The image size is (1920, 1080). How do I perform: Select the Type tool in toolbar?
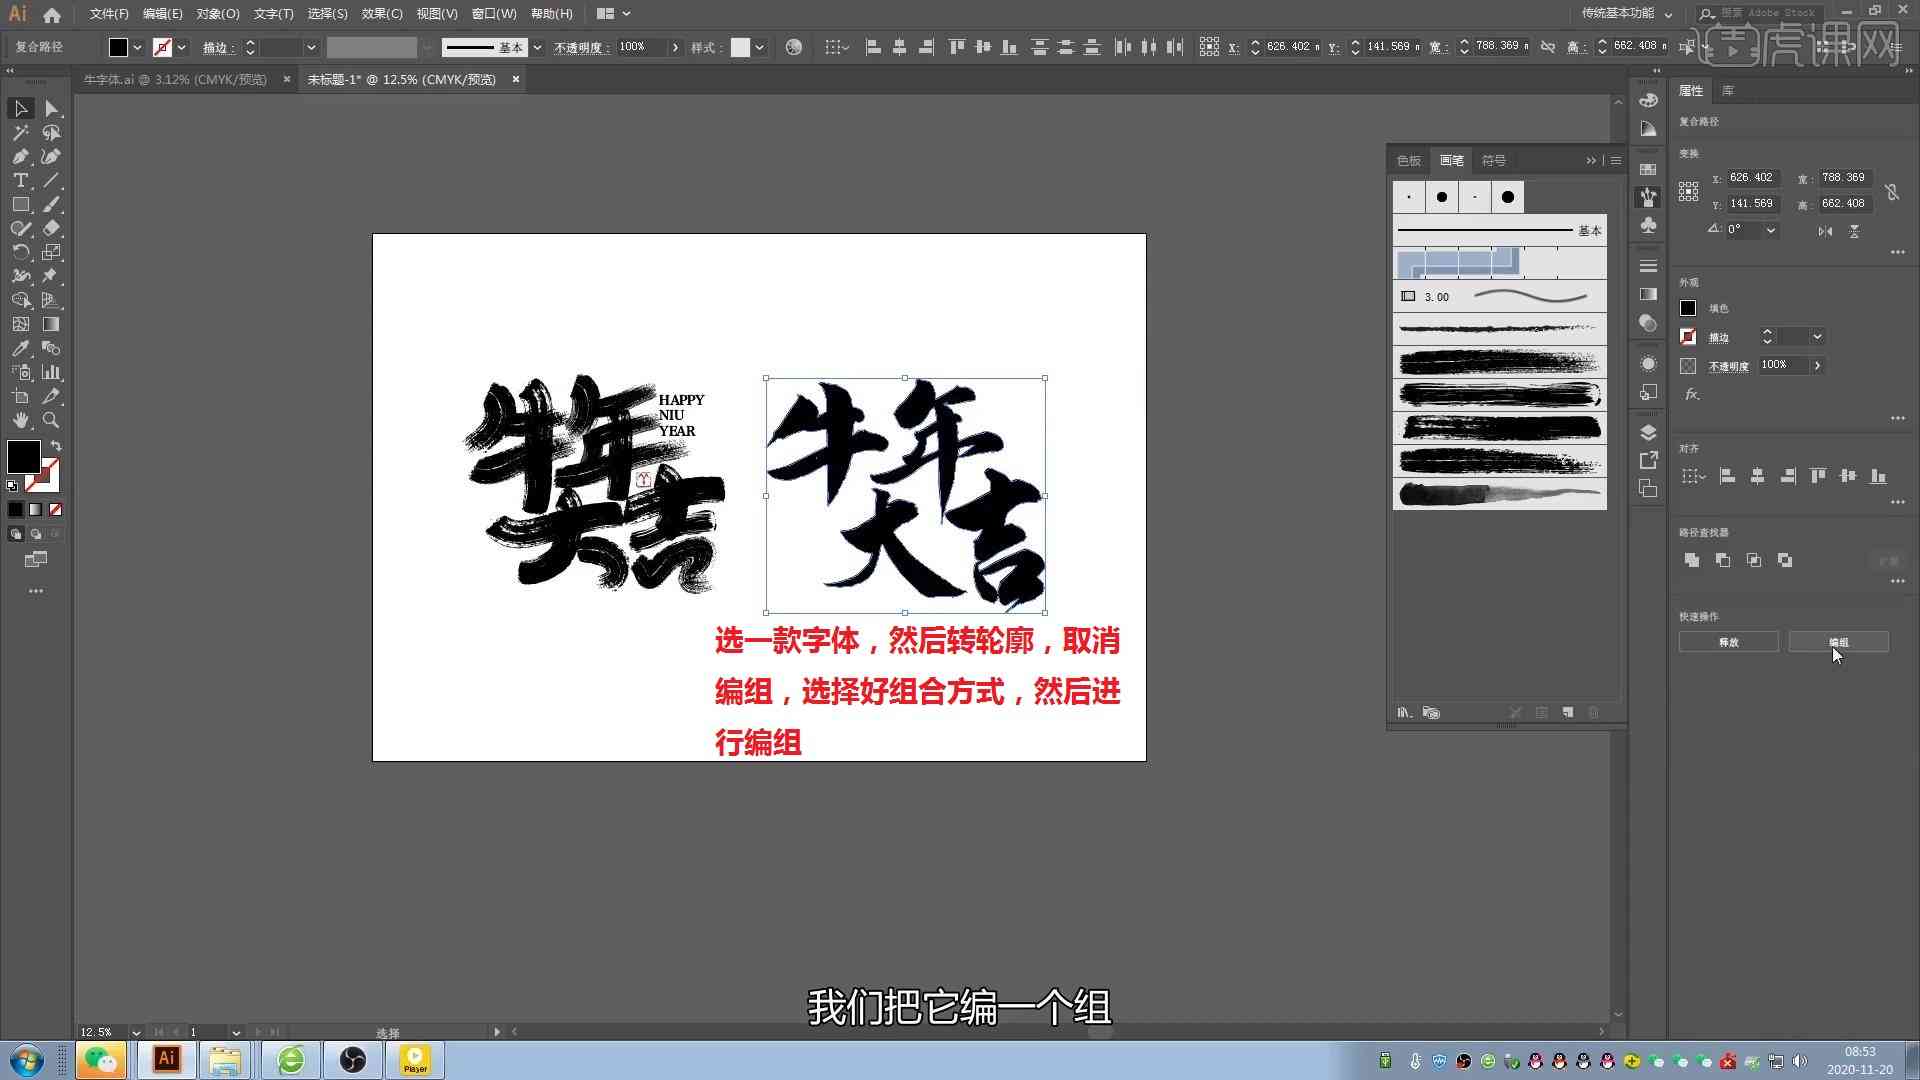tap(20, 181)
